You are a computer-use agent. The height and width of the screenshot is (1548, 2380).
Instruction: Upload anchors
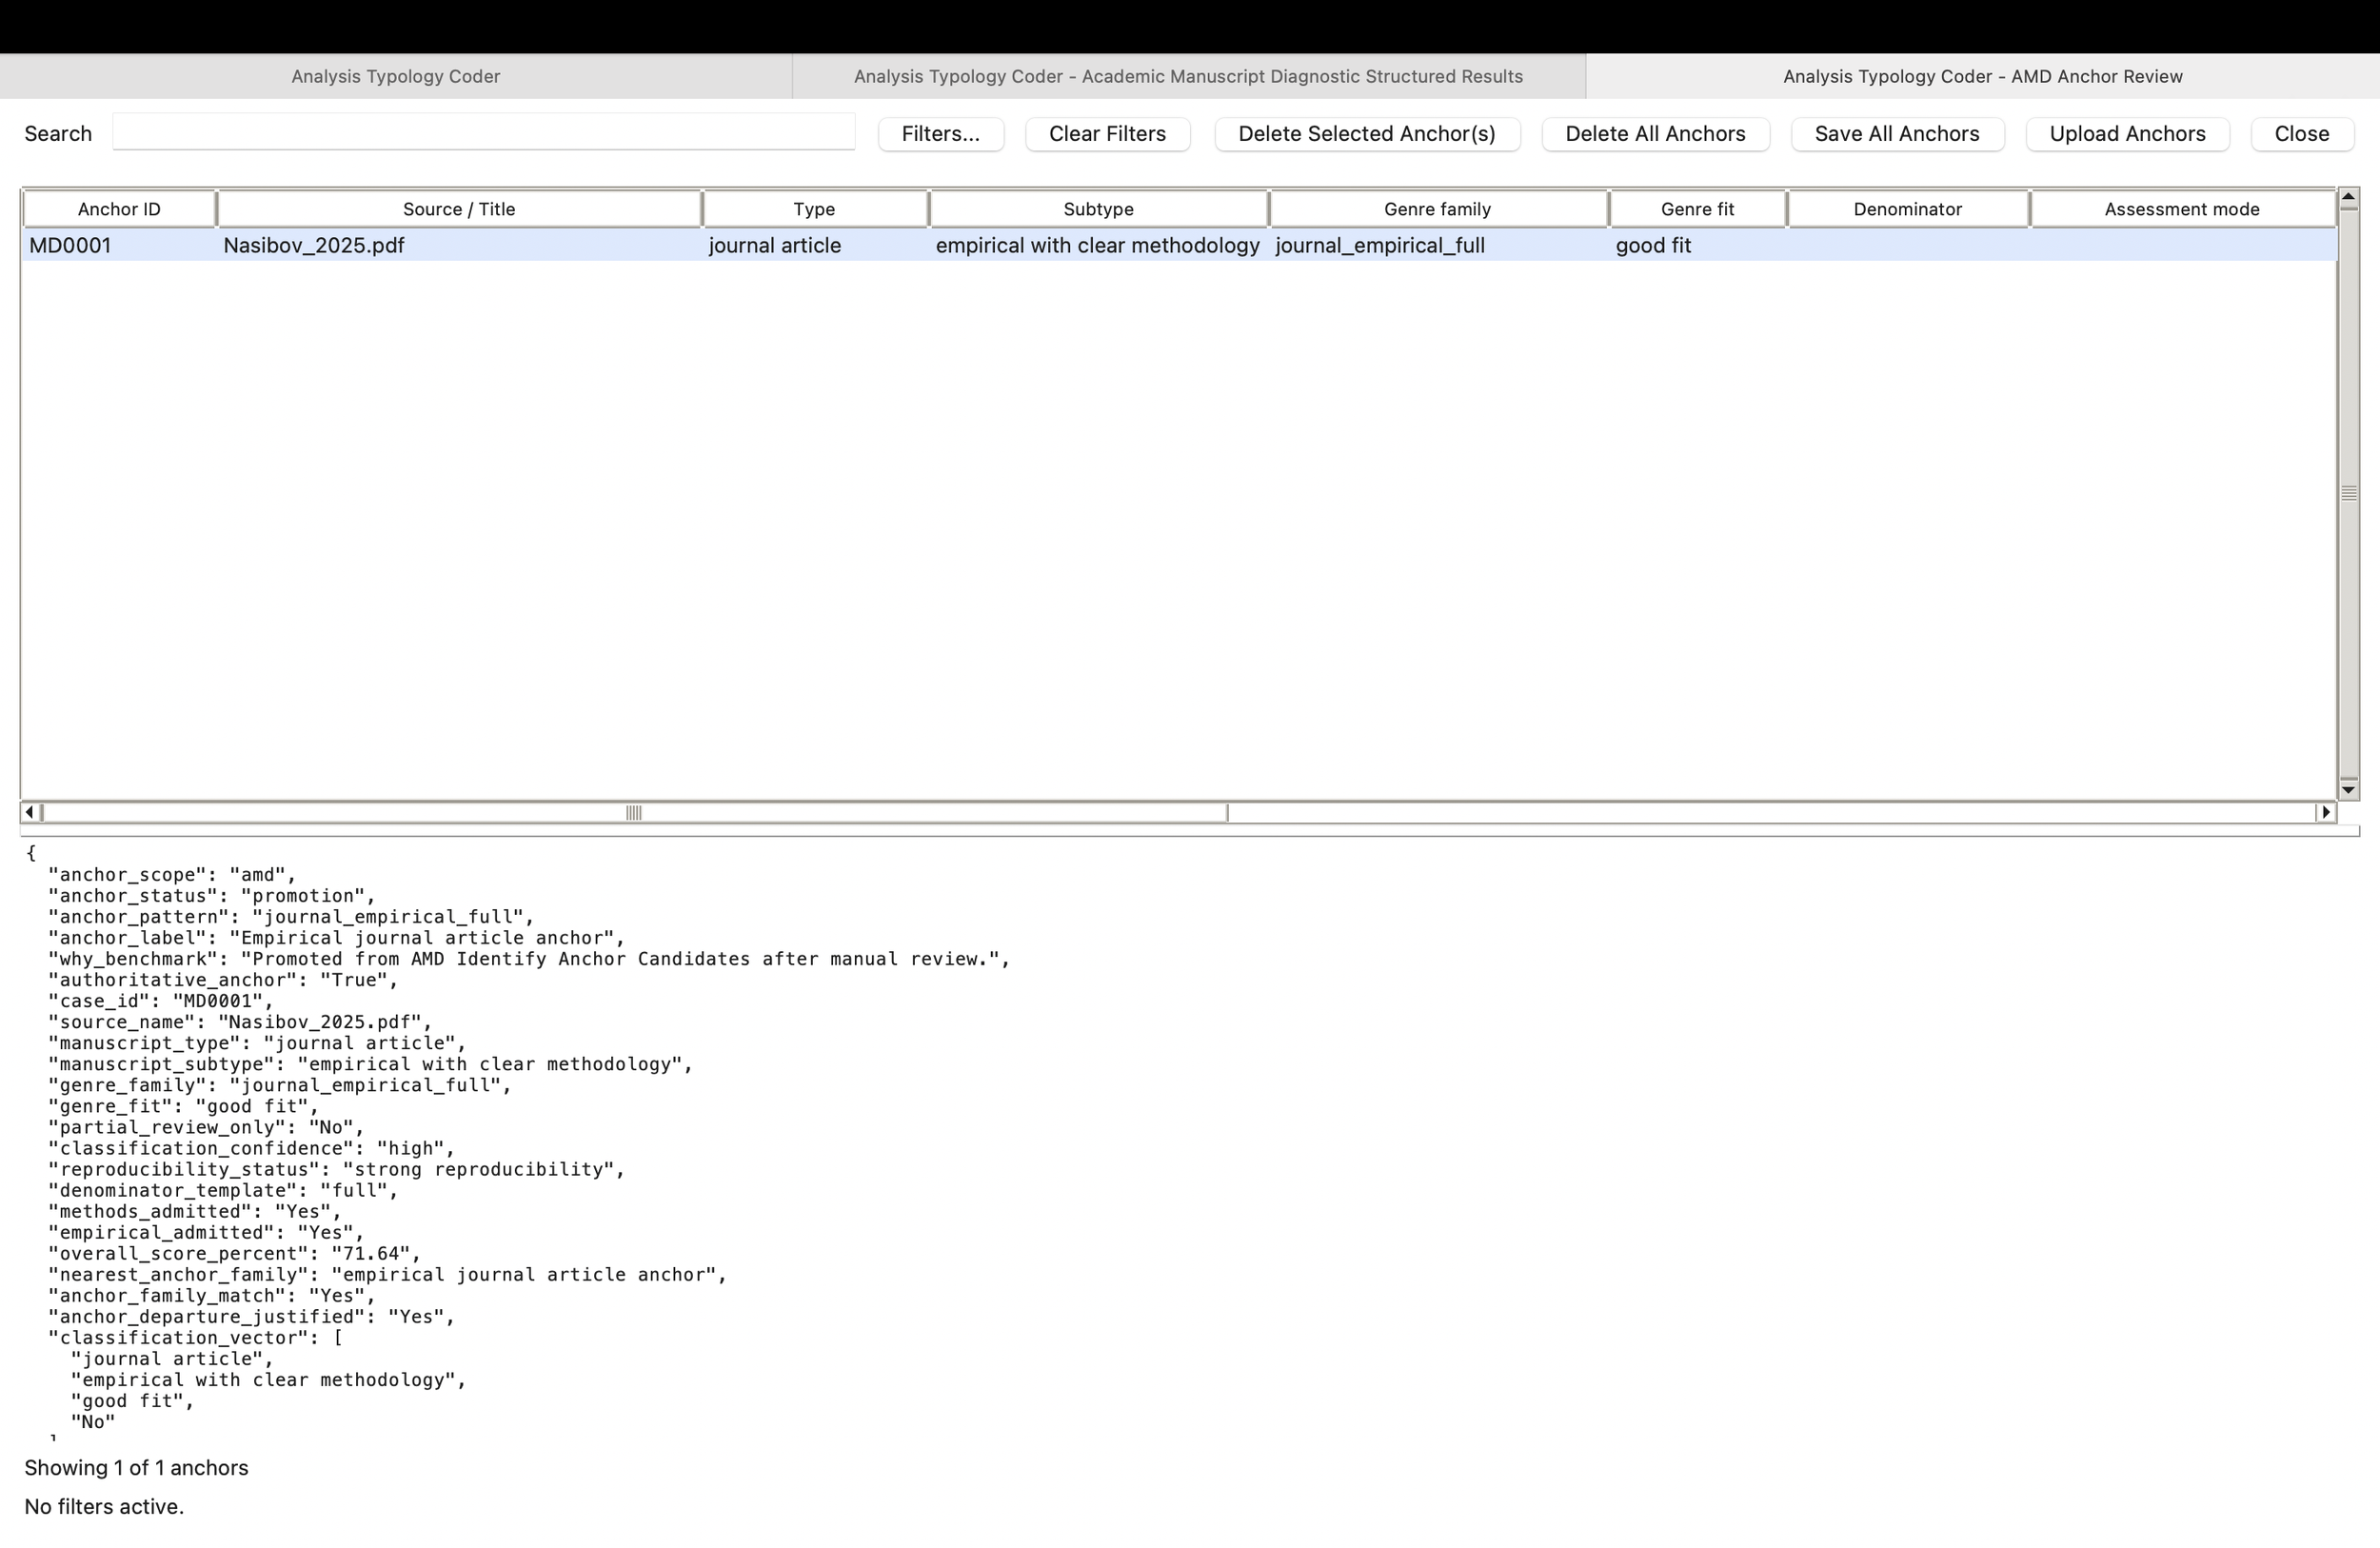tap(2127, 133)
